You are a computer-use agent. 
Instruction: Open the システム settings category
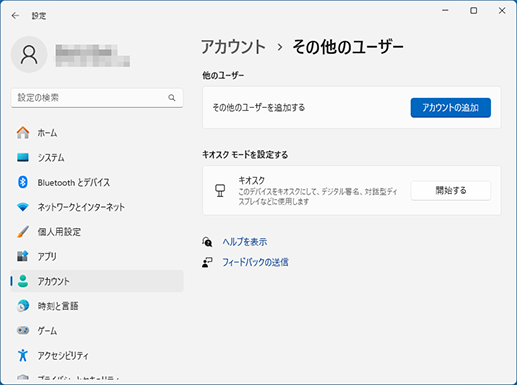click(x=97, y=157)
